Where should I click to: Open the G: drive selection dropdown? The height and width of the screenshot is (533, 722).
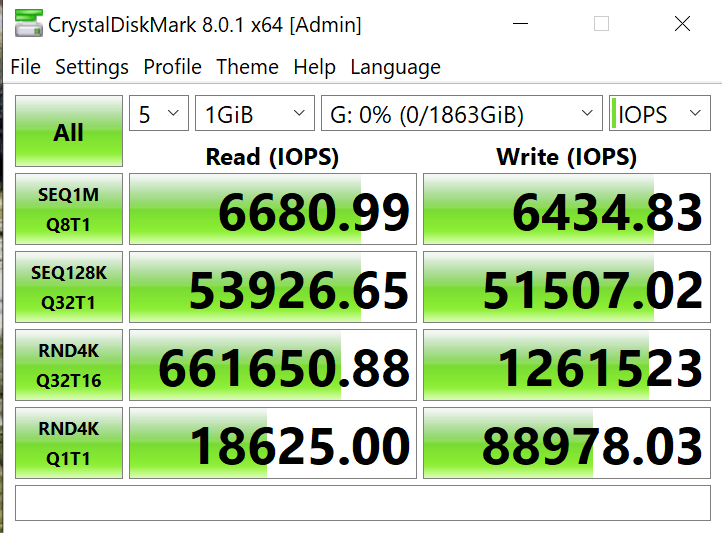(x=461, y=114)
